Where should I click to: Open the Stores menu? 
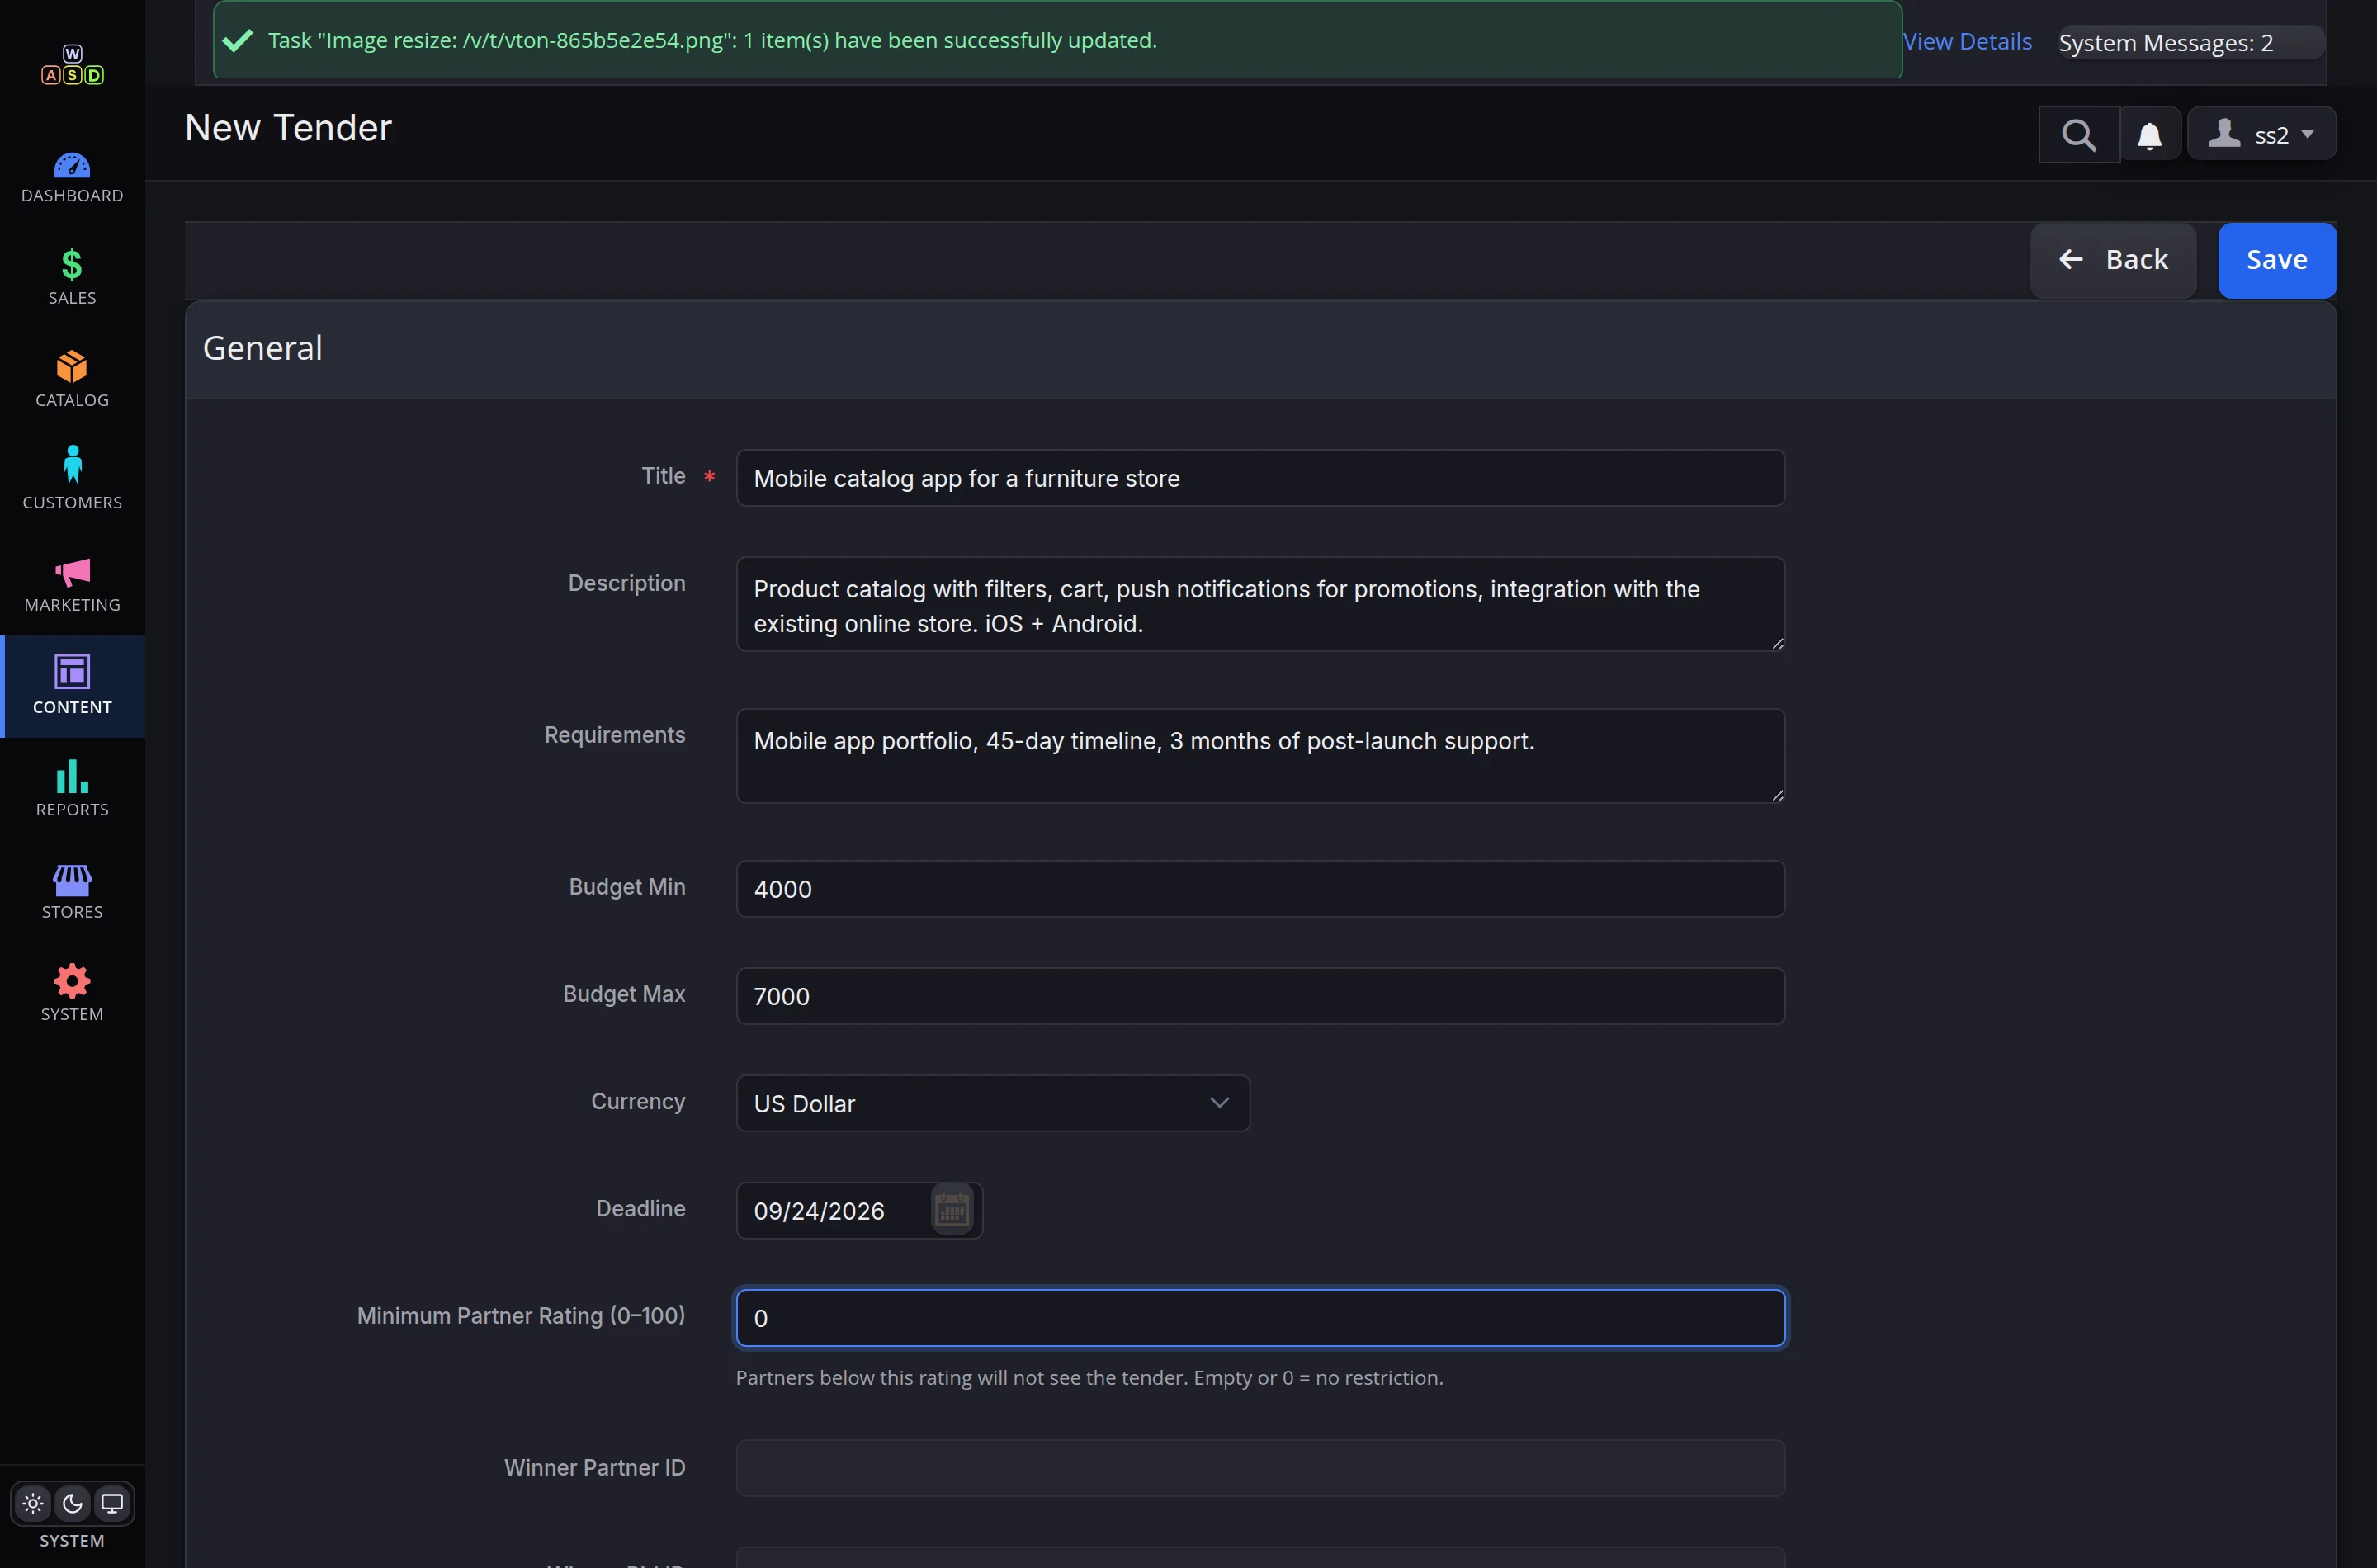72,890
